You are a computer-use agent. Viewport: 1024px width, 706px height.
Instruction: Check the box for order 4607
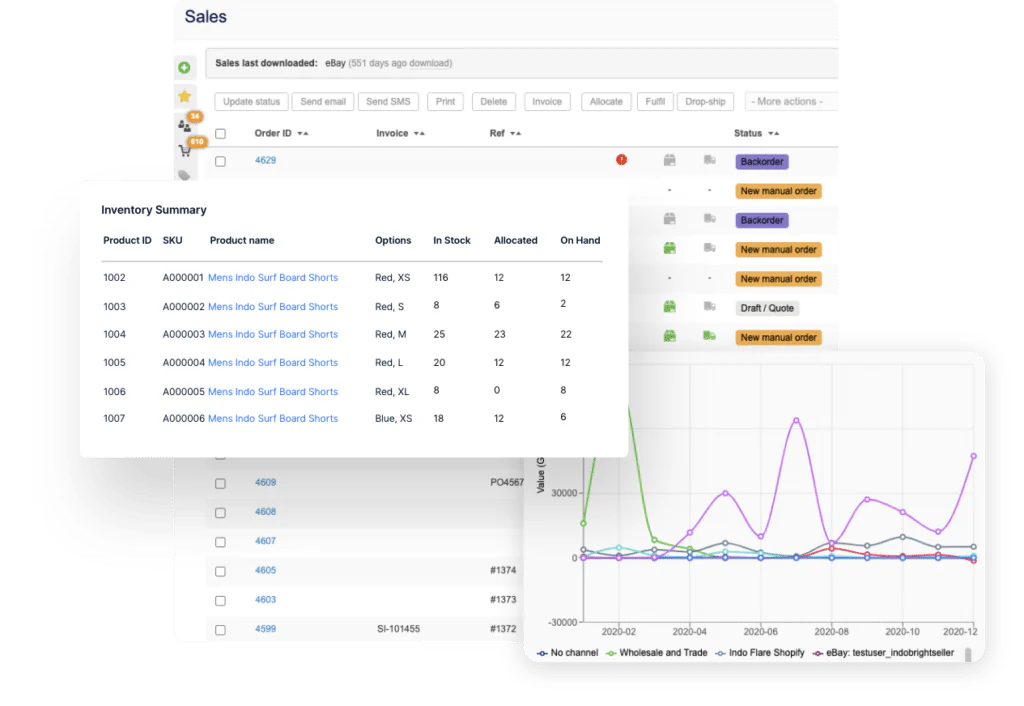click(221, 542)
